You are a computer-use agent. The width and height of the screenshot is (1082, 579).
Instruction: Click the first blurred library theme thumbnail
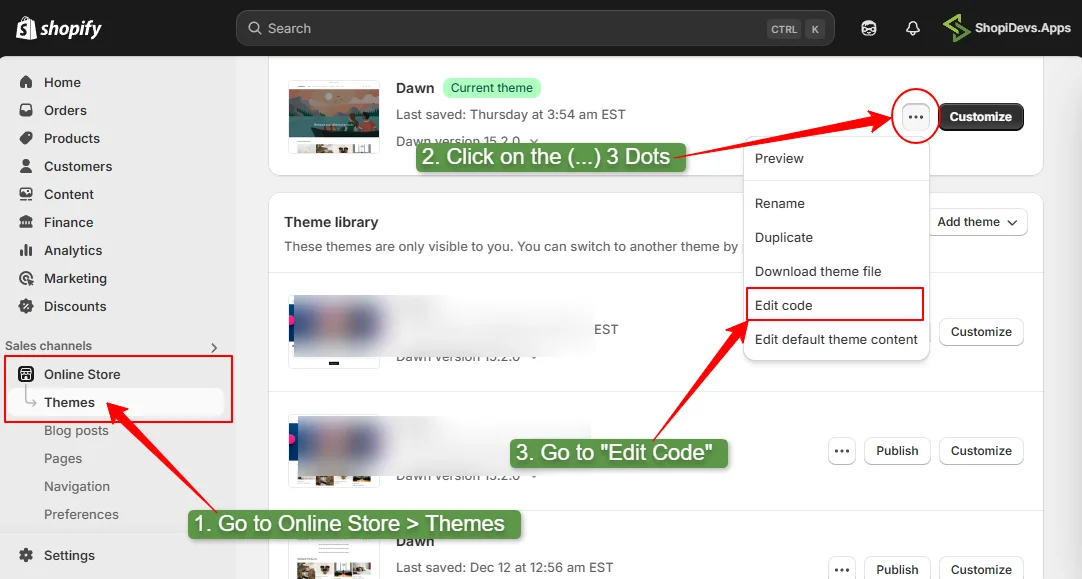pyautogui.click(x=334, y=332)
